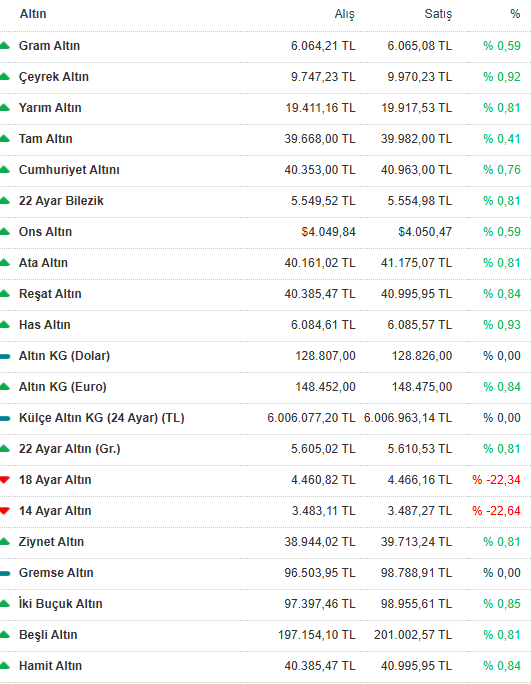Select the Ons Altın row name
The height and width of the screenshot is (684, 531).
45,232
